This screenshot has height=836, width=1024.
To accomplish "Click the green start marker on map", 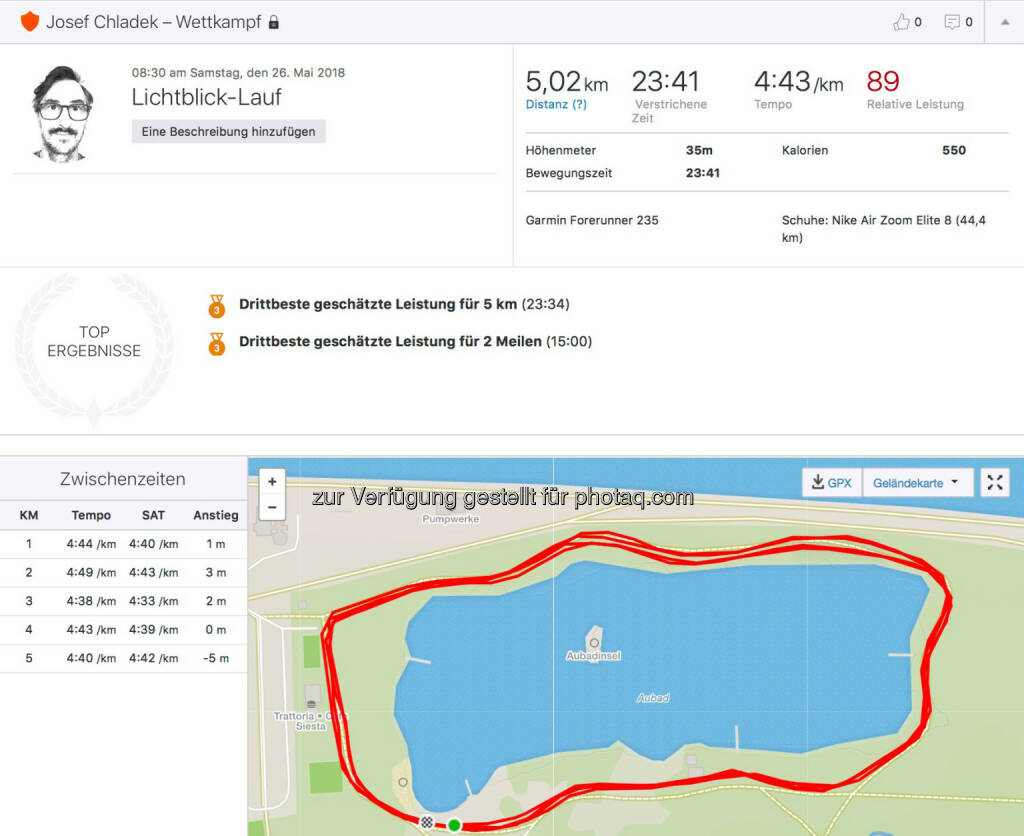I will 454,825.
